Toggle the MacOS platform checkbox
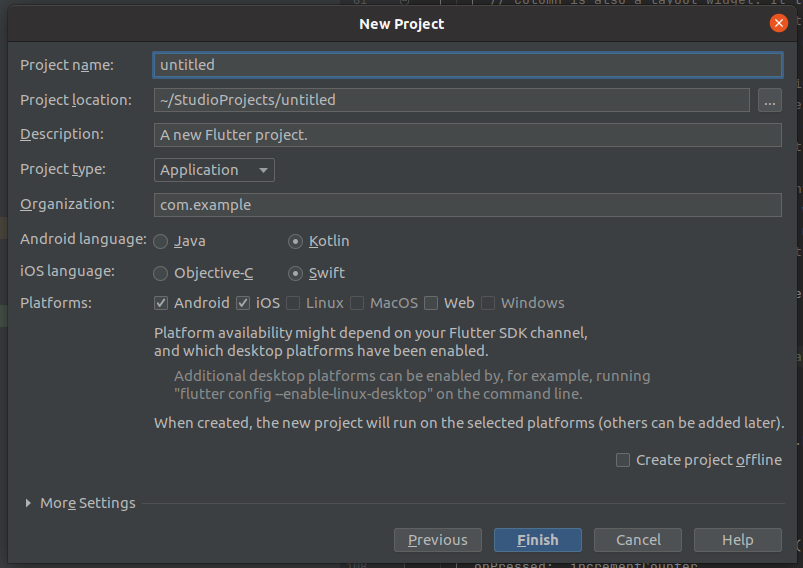The height and width of the screenshot is (568, 803). point(357,303)
